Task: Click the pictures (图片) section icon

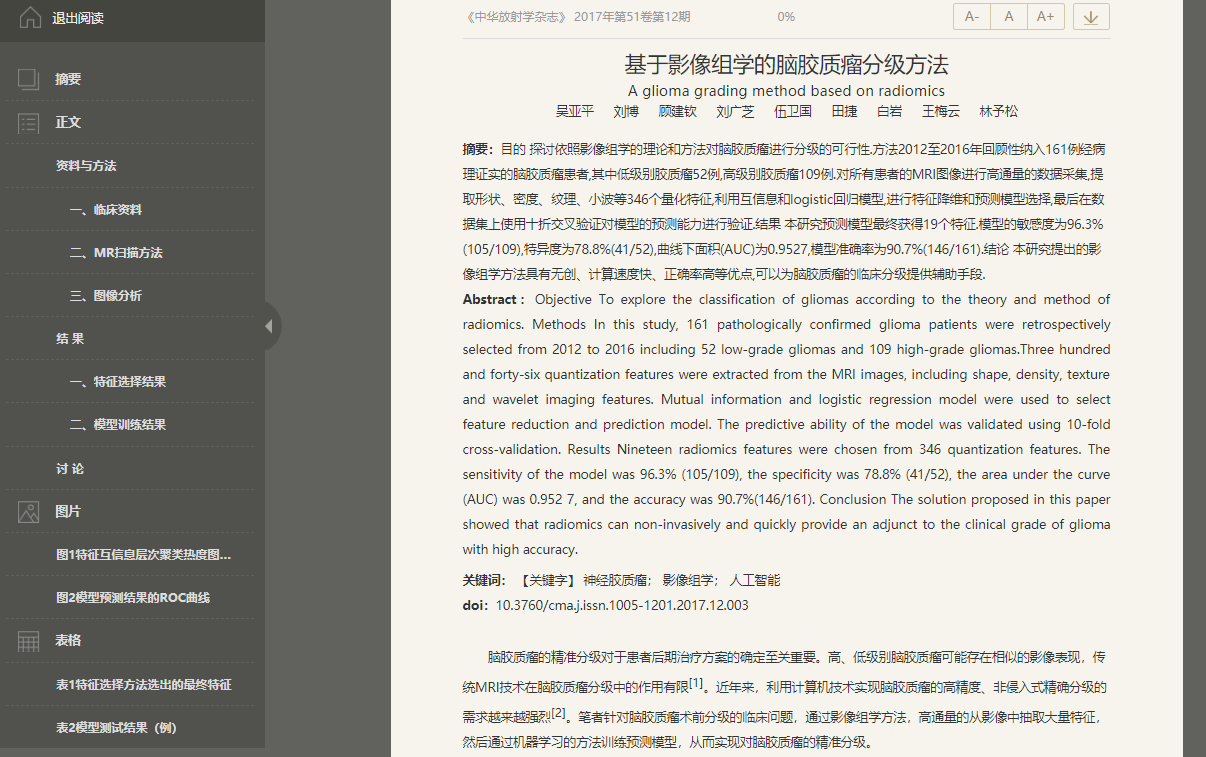Action: point(29,512)
